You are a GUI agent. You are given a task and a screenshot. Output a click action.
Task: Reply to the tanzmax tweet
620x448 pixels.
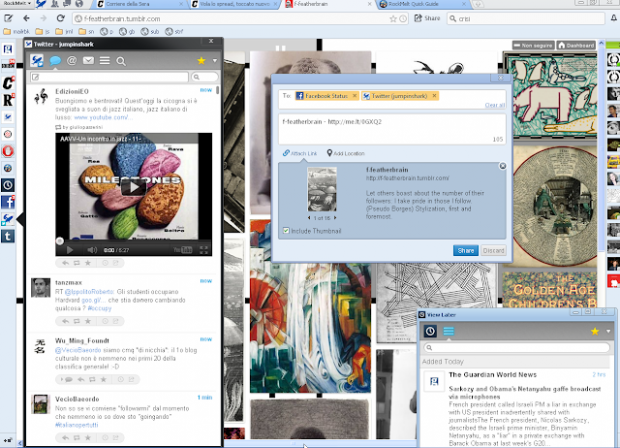(x=66, y=321)
